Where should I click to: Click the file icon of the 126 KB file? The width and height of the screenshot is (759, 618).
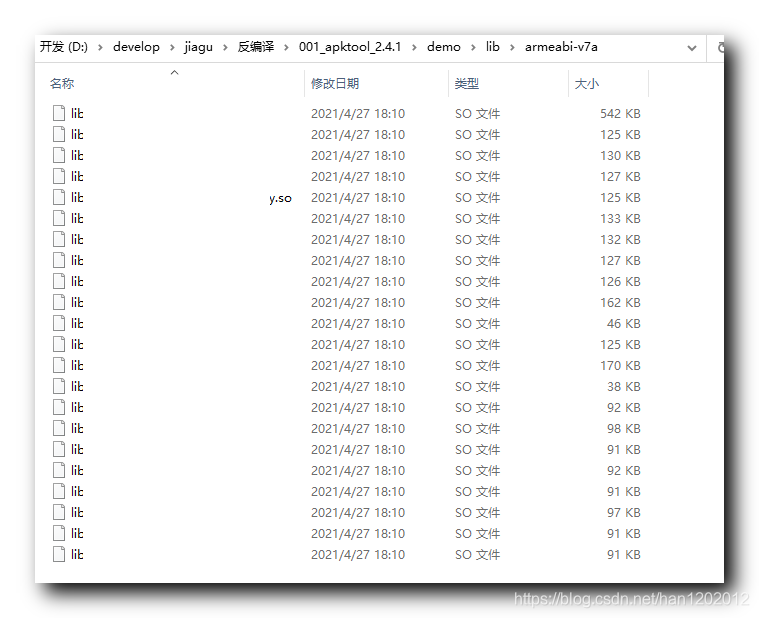[59, 281]
